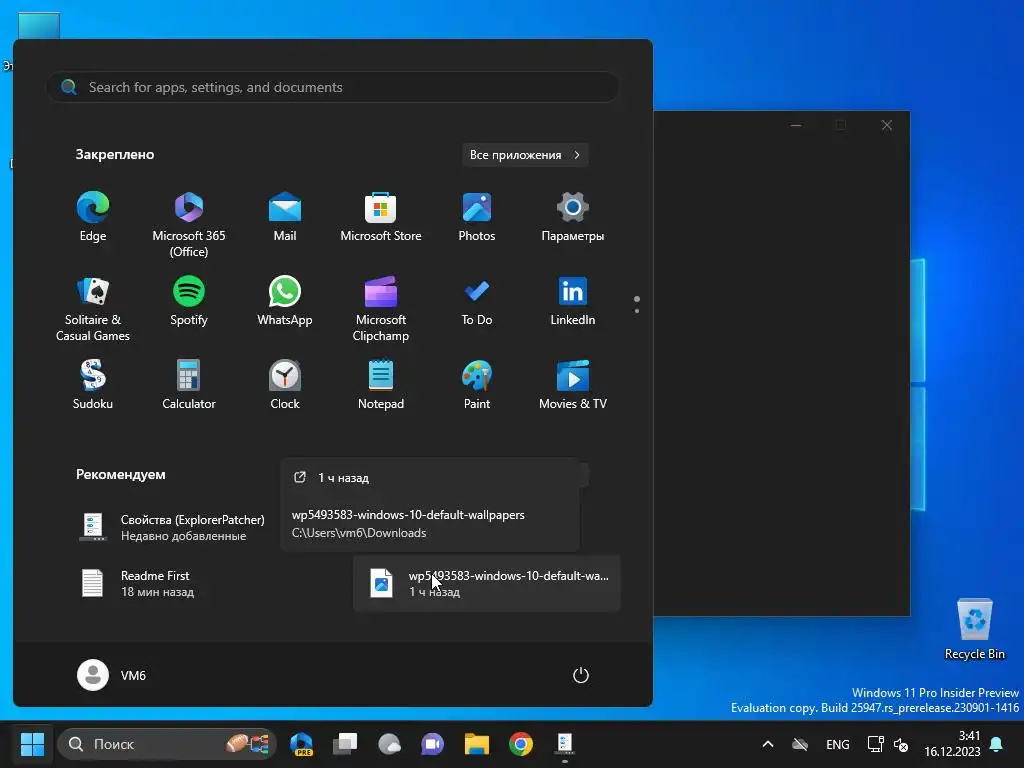
Task: Open muted volume tray icon
Action: (x=901, y=744)
